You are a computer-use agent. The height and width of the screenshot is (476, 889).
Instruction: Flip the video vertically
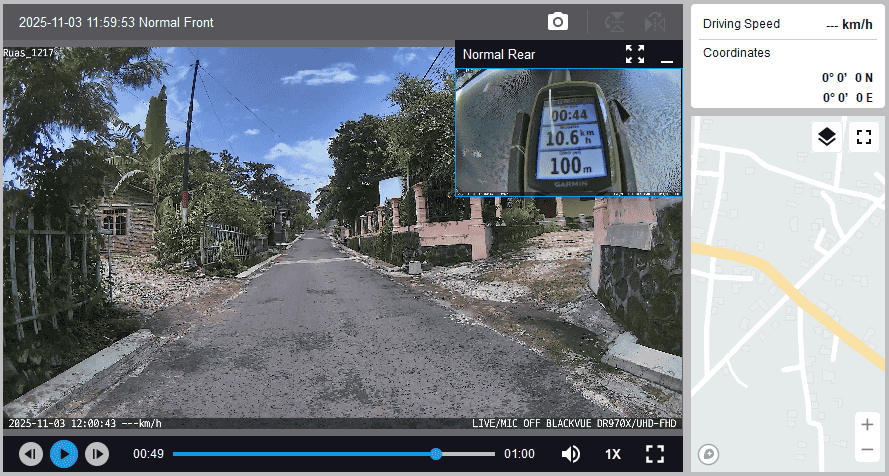tap(614, 22)
